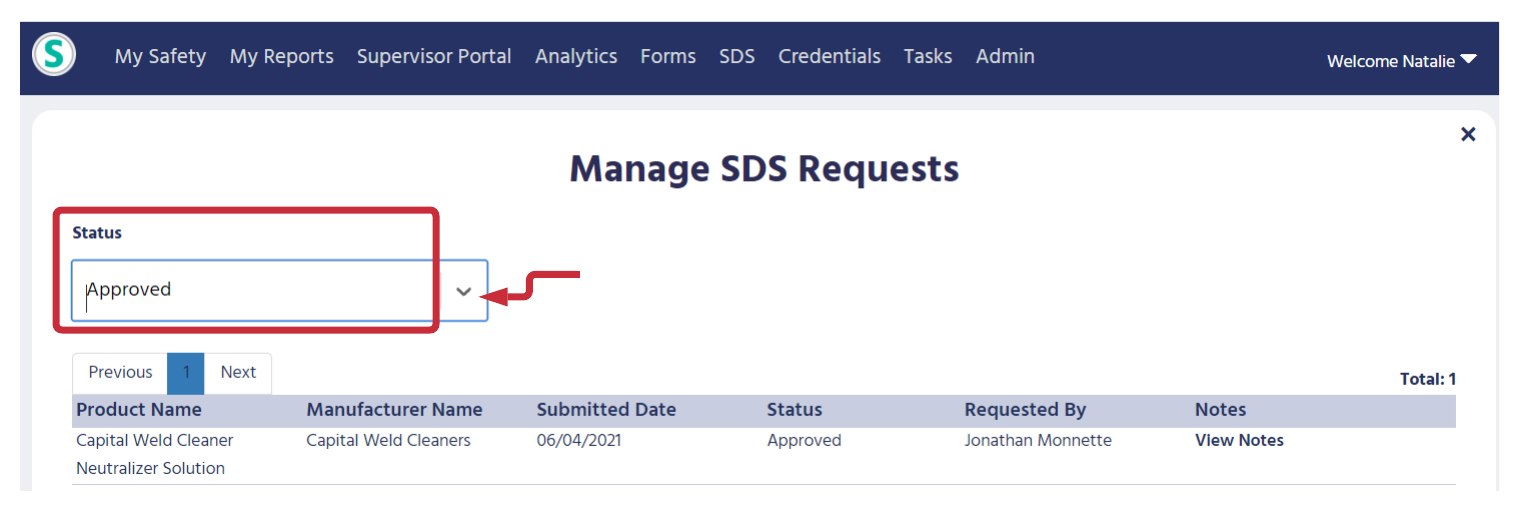1519x510 pixels.
Task: Open the Credentials page
Action: point(829,57)
